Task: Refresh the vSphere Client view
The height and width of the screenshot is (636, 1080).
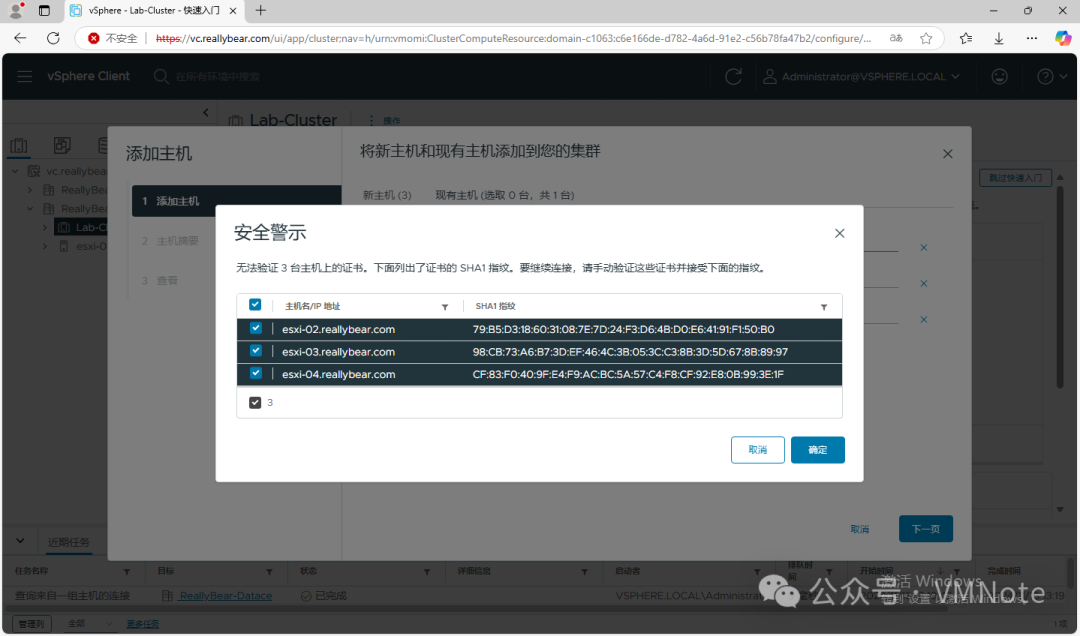Action: [734, 76]
